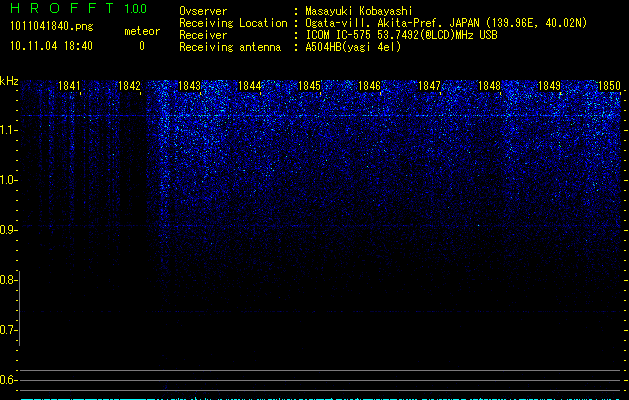Image resolution: width=629 pixels, height=400 pixels.
Task: Click the 1843 time marker
Action: 189,86
